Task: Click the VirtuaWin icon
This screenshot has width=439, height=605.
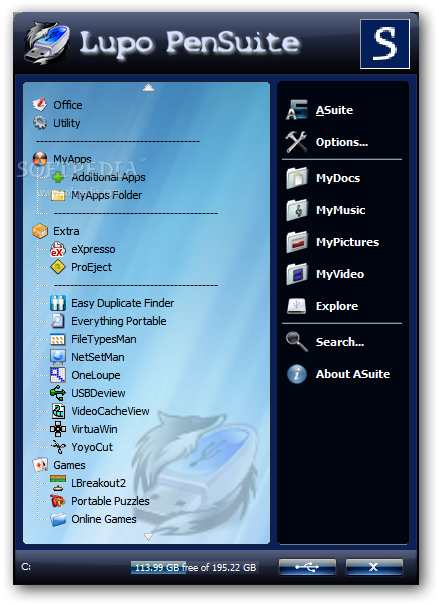Action: point(58,429)
